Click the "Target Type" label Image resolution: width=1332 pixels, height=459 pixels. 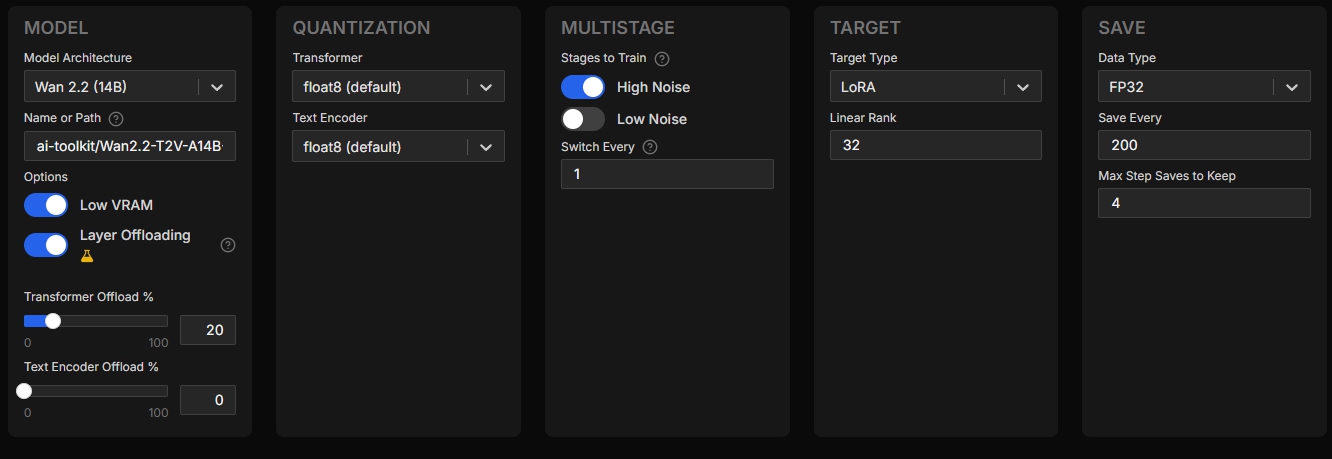click(866, 58)
